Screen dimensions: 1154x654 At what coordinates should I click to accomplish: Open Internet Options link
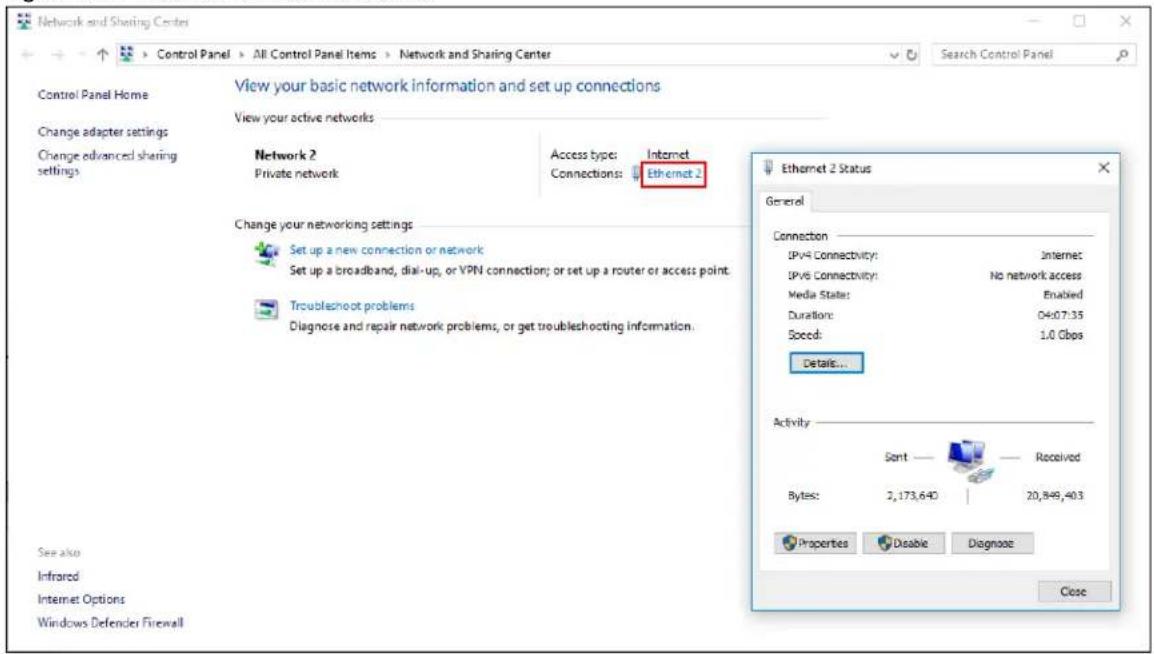[81, 600]
